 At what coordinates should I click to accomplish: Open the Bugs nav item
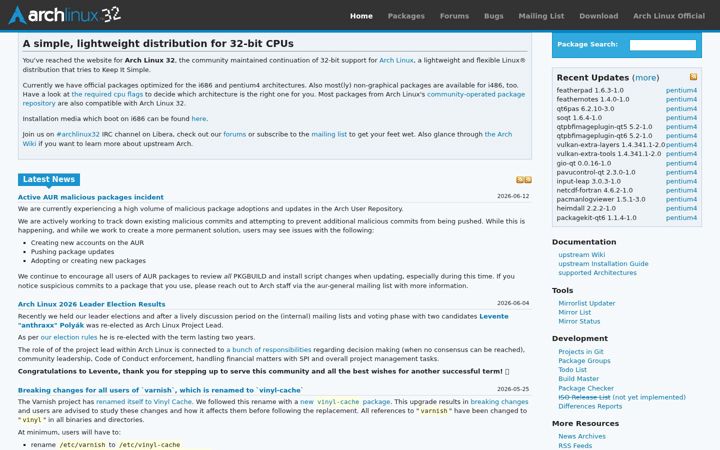point(494,16)
